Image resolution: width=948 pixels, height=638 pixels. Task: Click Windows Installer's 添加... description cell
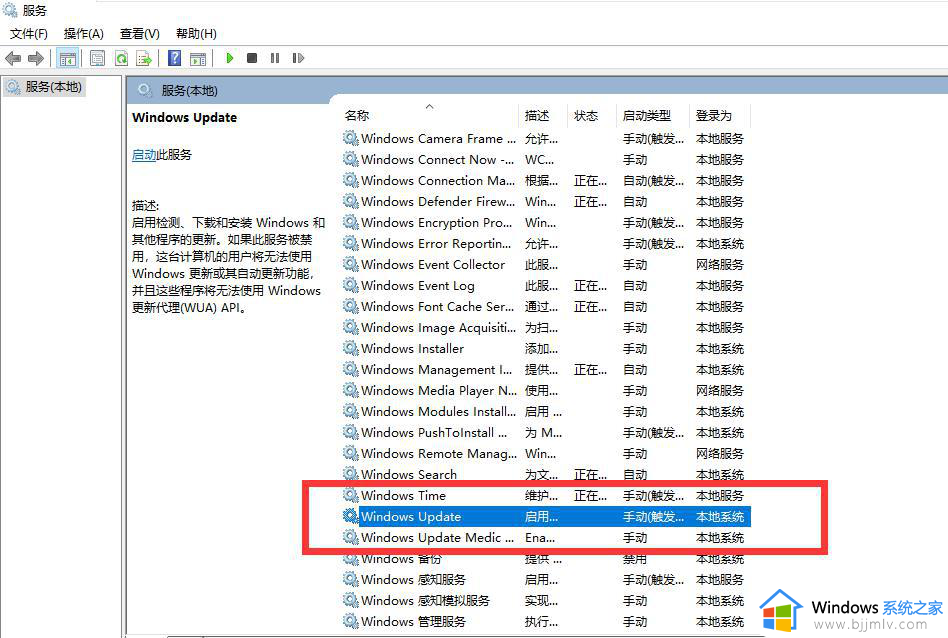coord(541,349)
